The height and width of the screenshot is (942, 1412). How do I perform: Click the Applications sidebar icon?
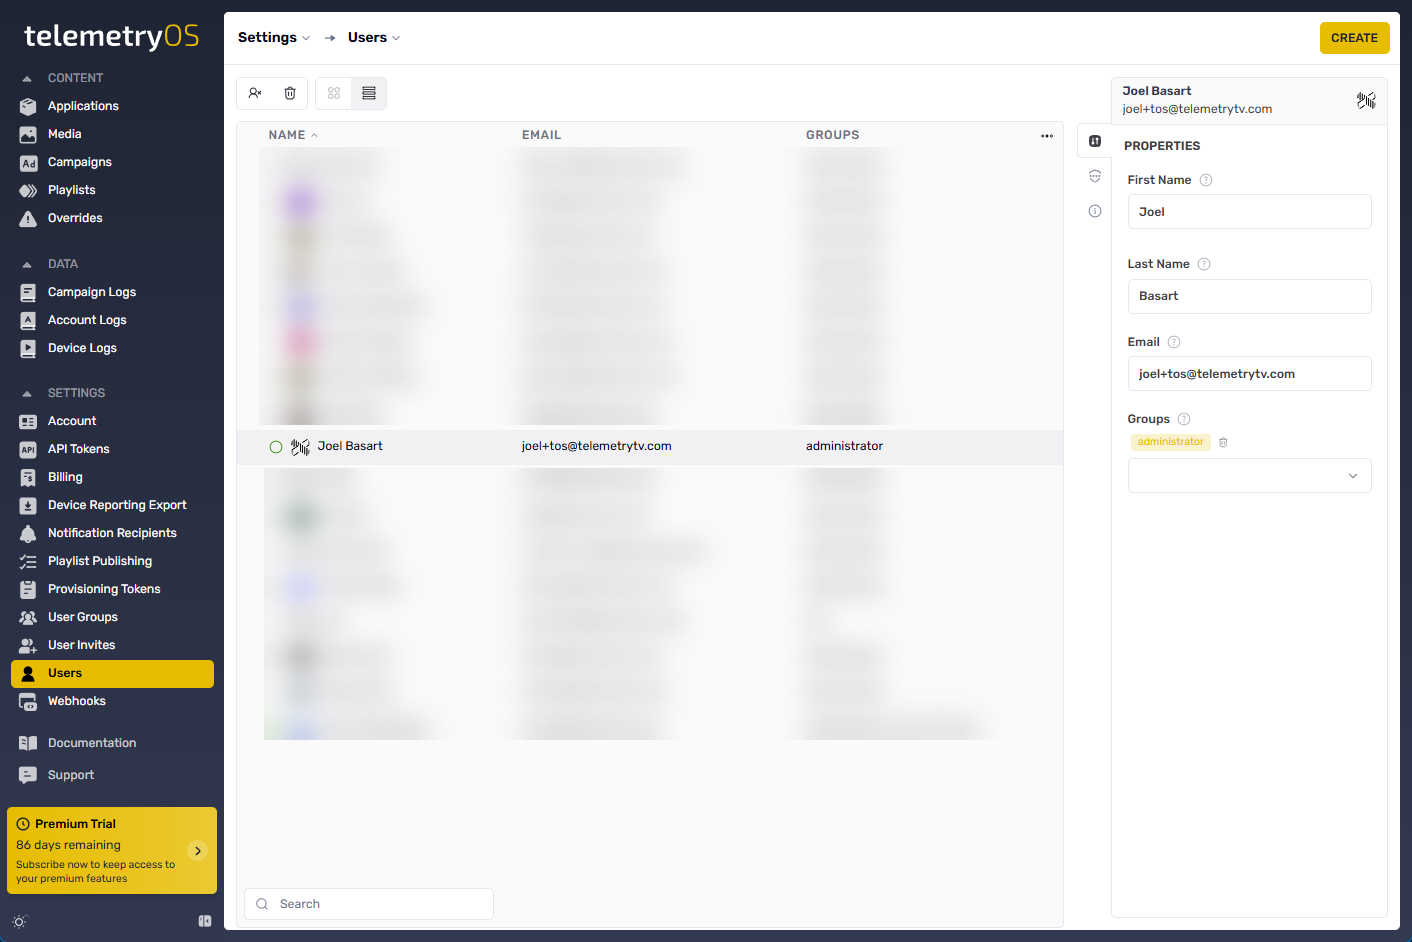(28, 106)
